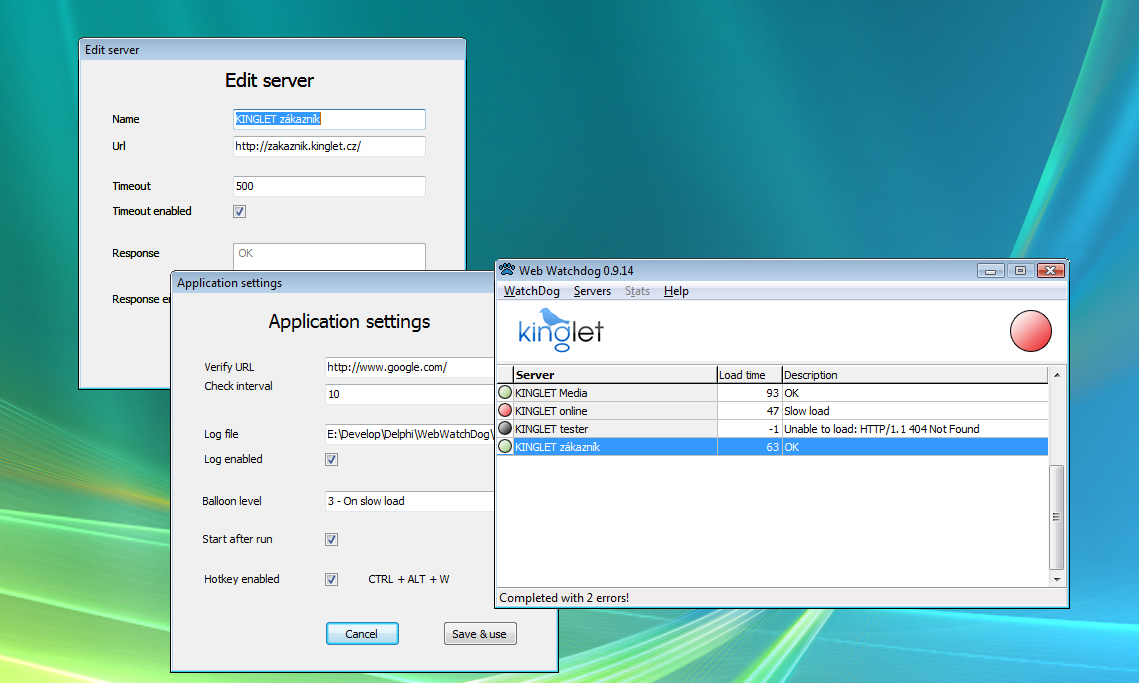Image resolution: width=1139 pixels, height=683 pixels.
Task: Click the Response field showing OK
Action: click(329, 256)
